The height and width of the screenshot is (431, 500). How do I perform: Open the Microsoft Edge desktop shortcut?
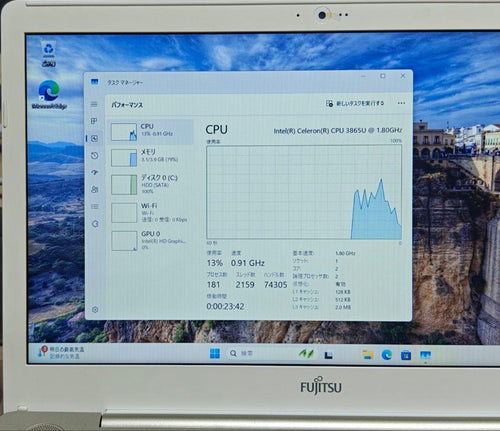click(x=49, y=94)
